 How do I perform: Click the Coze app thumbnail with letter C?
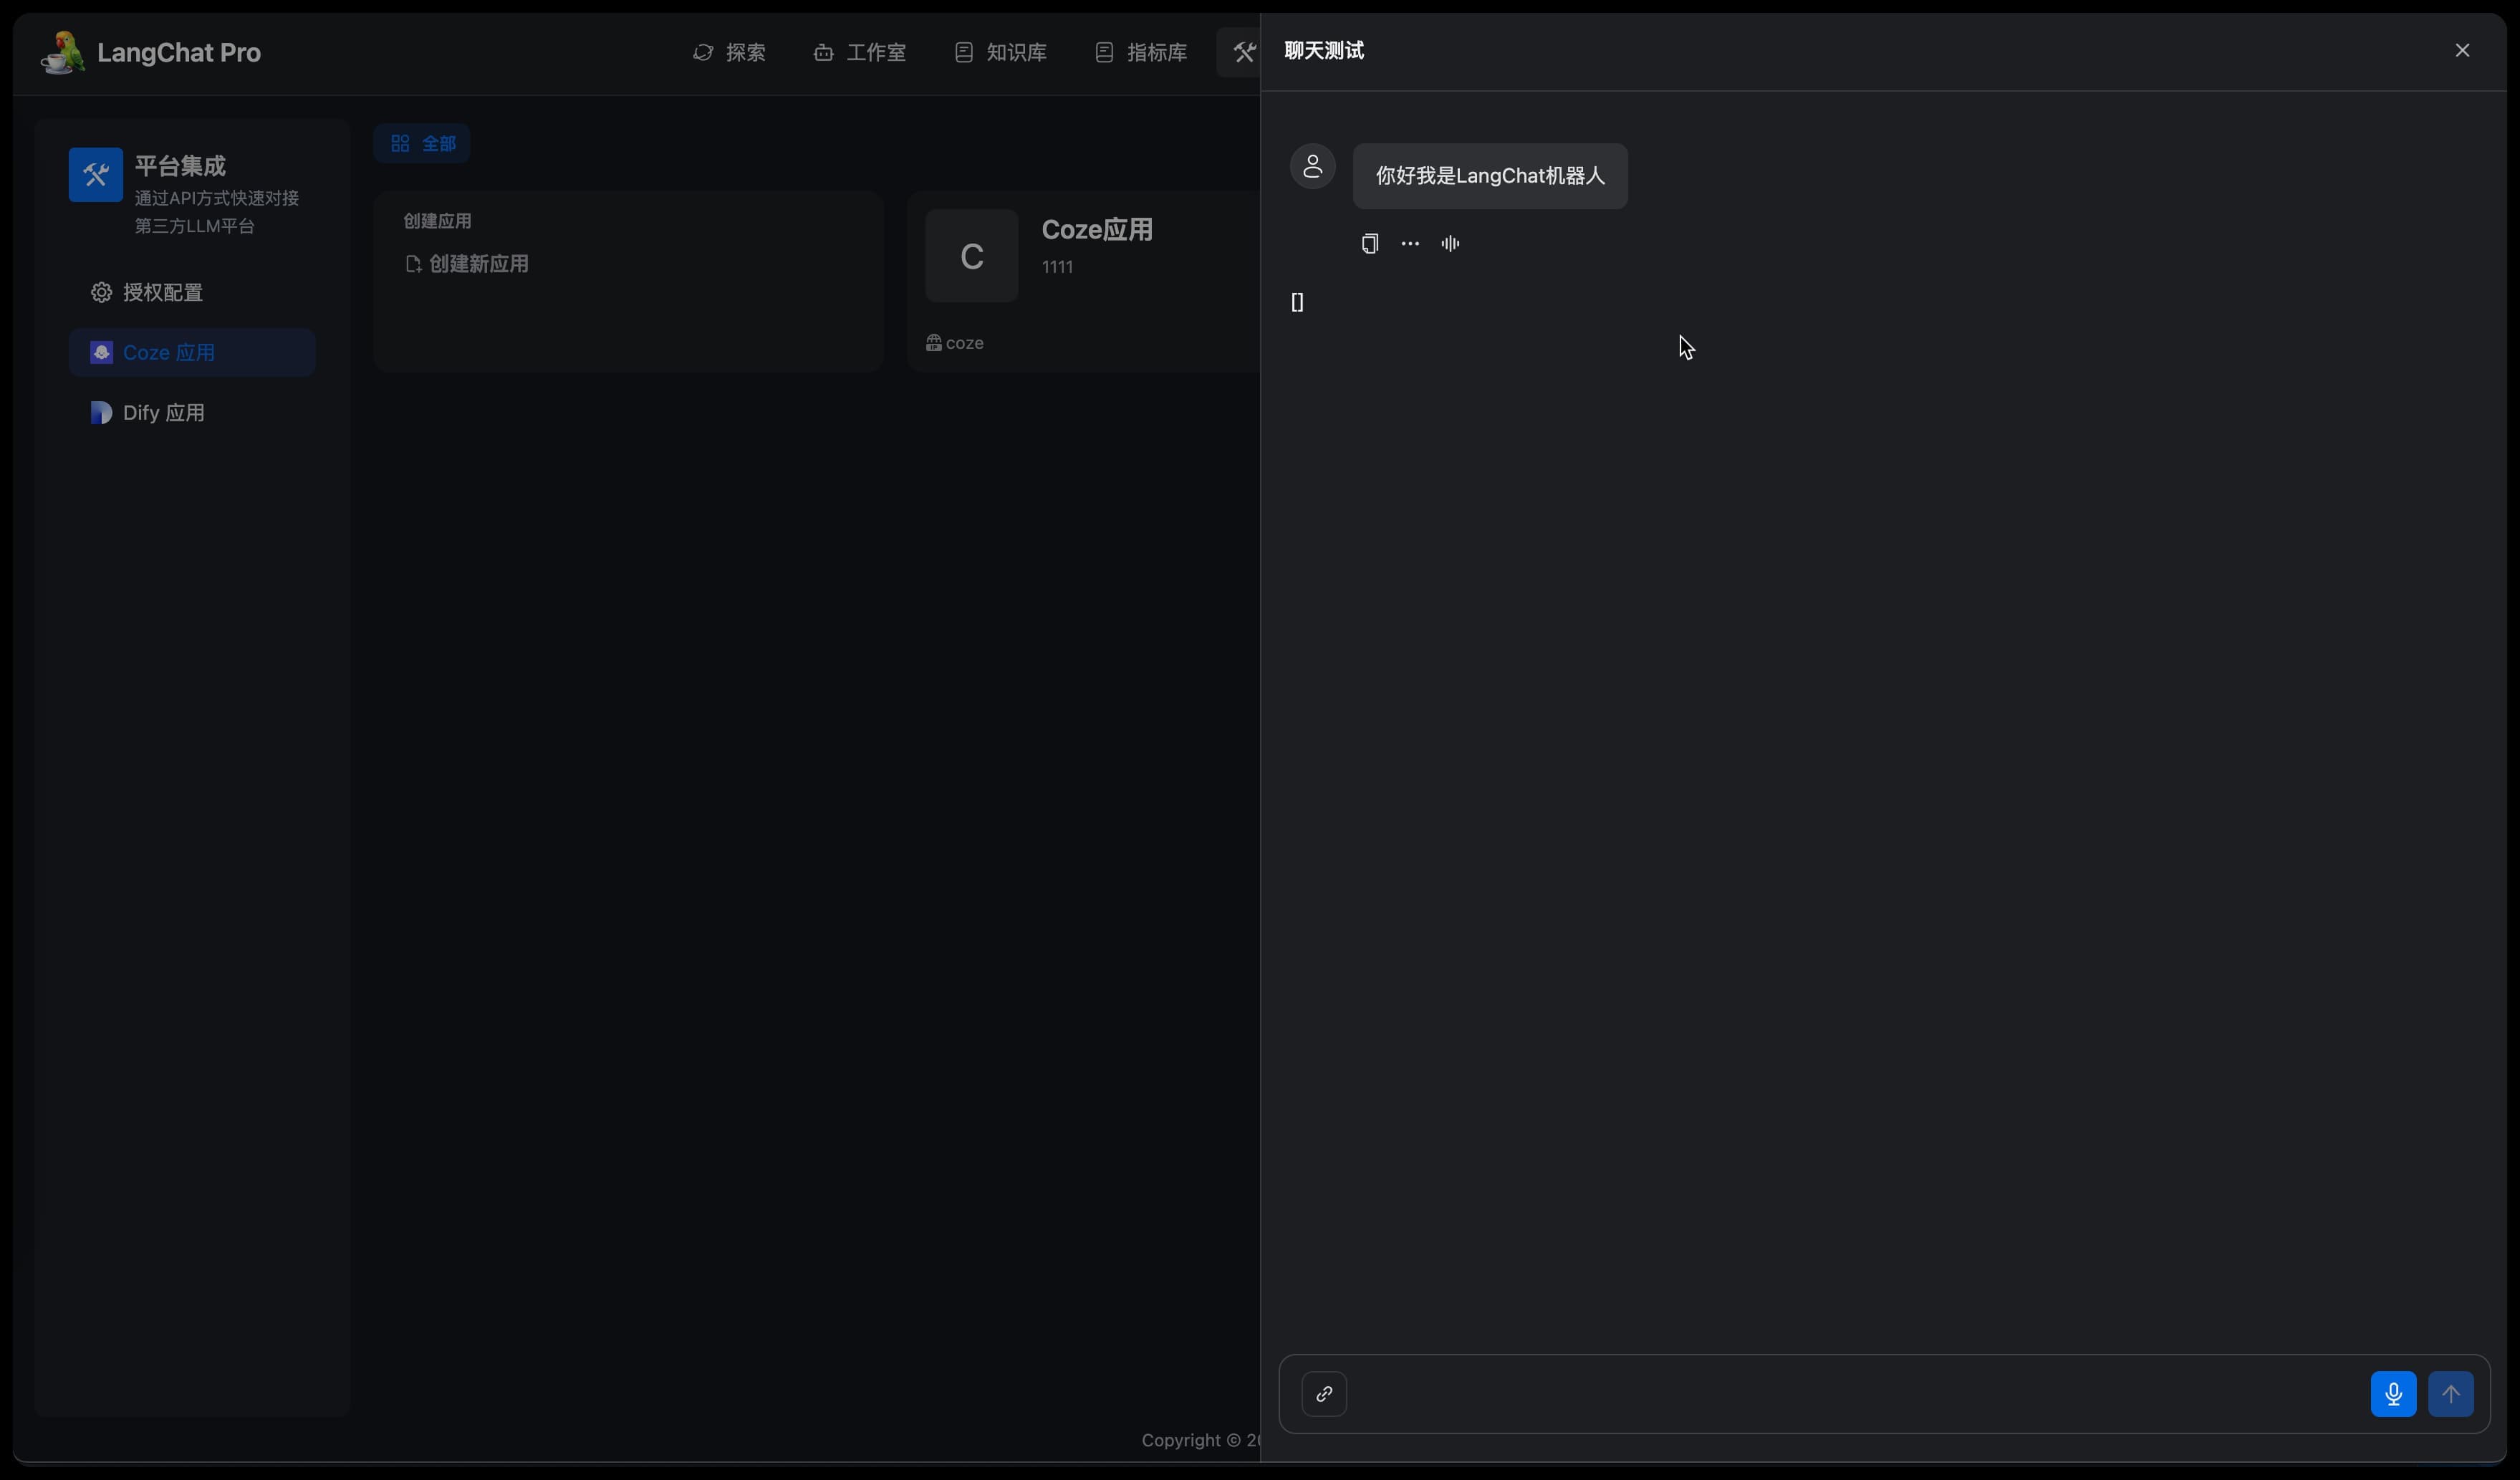pyautogui.click(x=972, y=256)
